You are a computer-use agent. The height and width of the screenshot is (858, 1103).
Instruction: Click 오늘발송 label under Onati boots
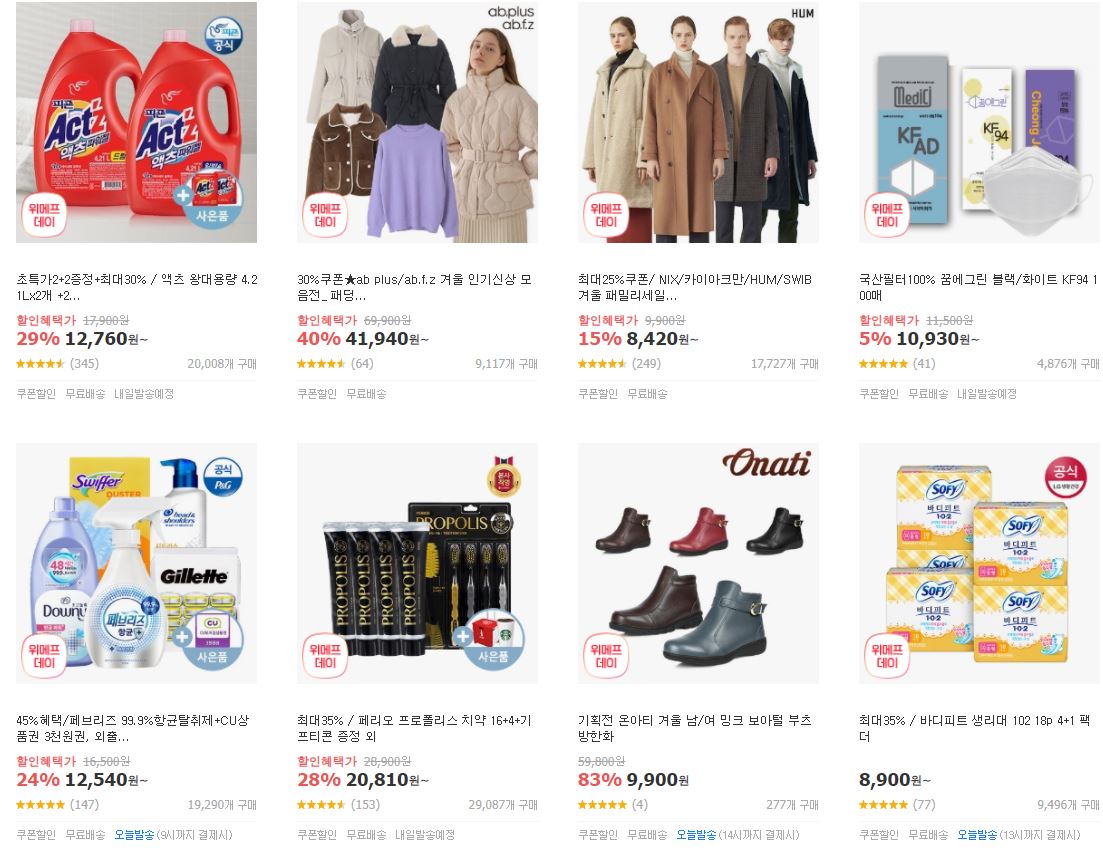point(696,835)
